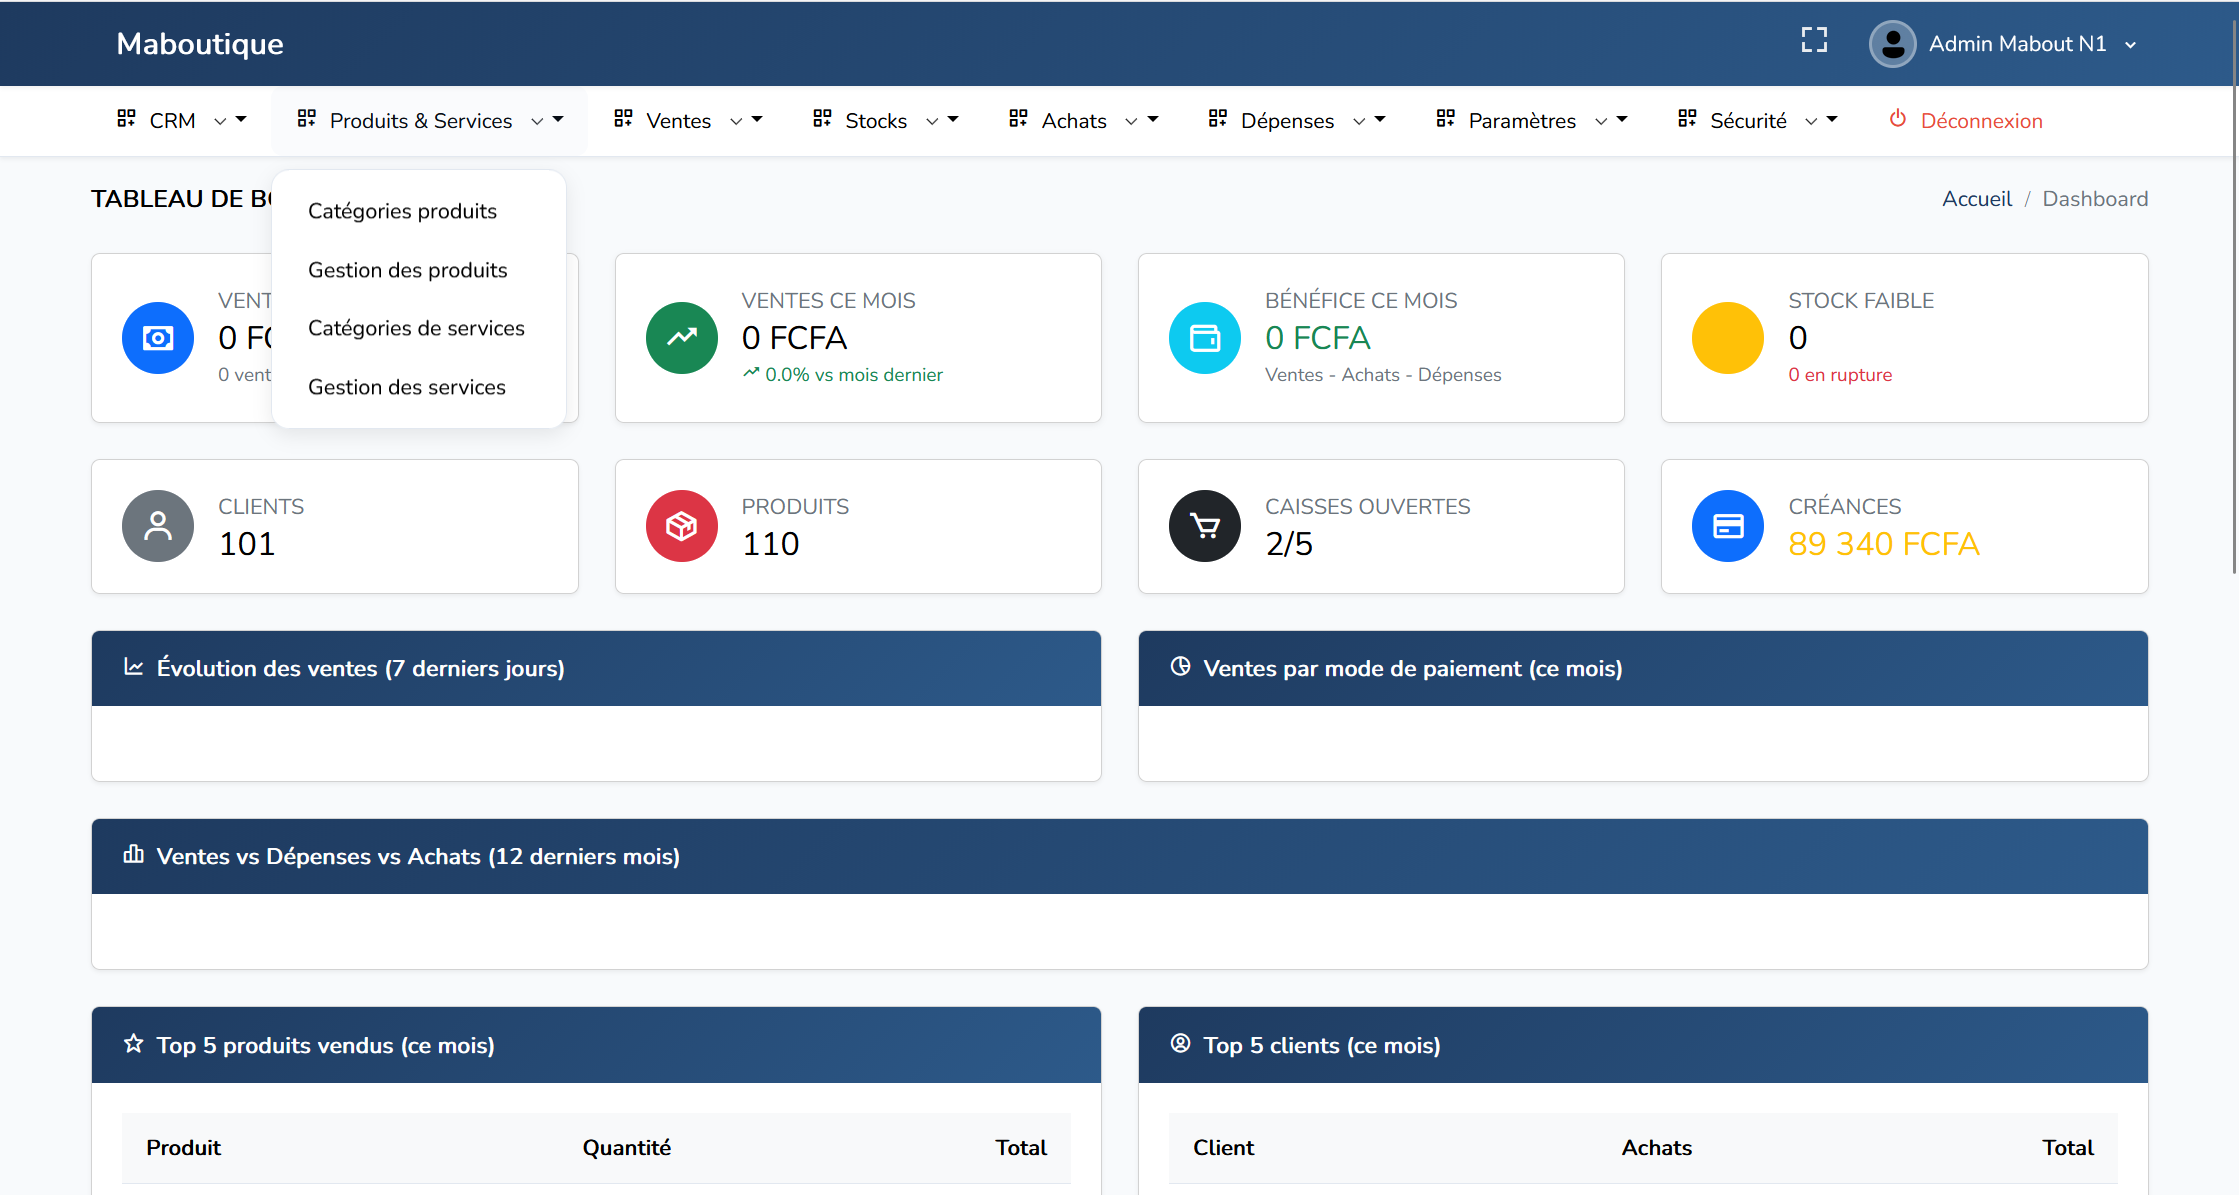Open the Paramètres dropdown menu
Screen dimensions: 2239x1195
[x=1532, y=120]
